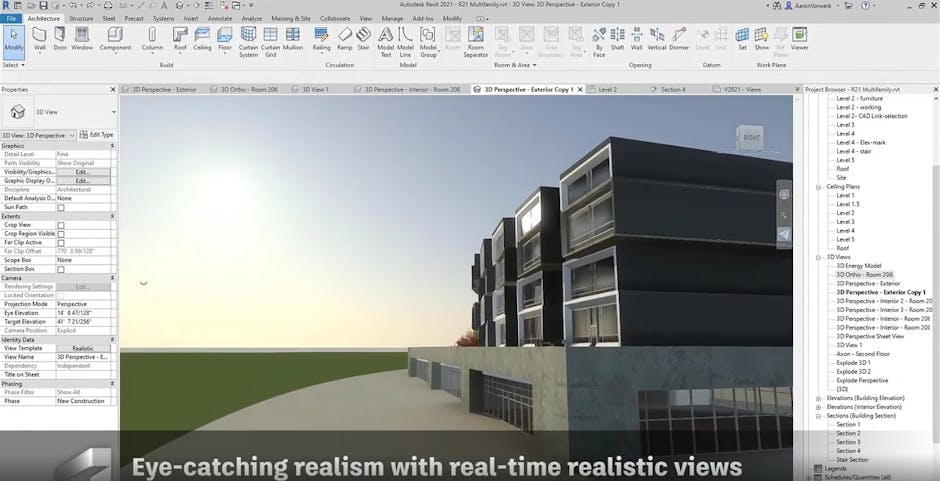Select Axon - Second Floor view

pos(863,354)
